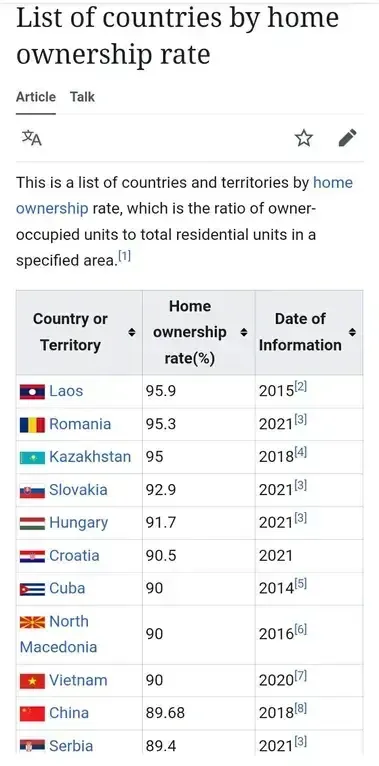Viewport: 379px width, 766px height.
Task: Click the Kazakhstan flag icon
Action: (32, 458)
